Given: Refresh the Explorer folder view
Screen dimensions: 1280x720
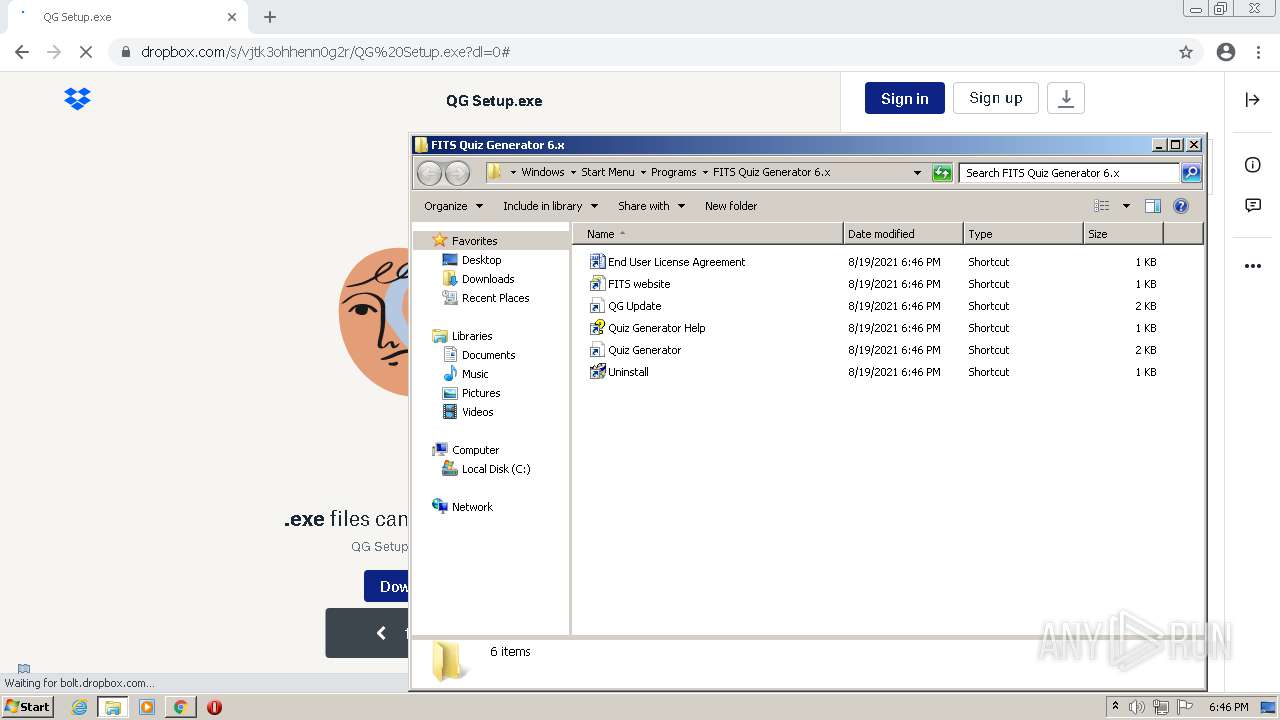Looking at the screenshot, I should 941,173.
